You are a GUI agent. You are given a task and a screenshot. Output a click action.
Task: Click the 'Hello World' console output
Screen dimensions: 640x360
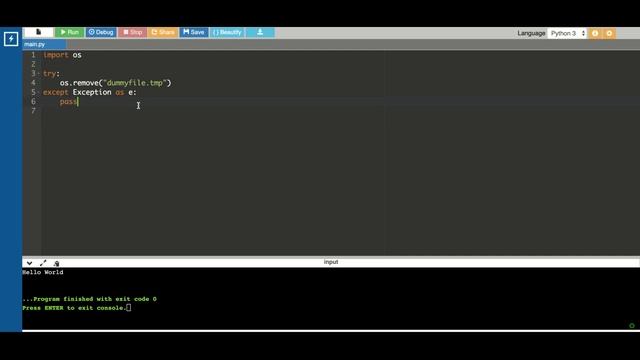[x=43, y=272]
